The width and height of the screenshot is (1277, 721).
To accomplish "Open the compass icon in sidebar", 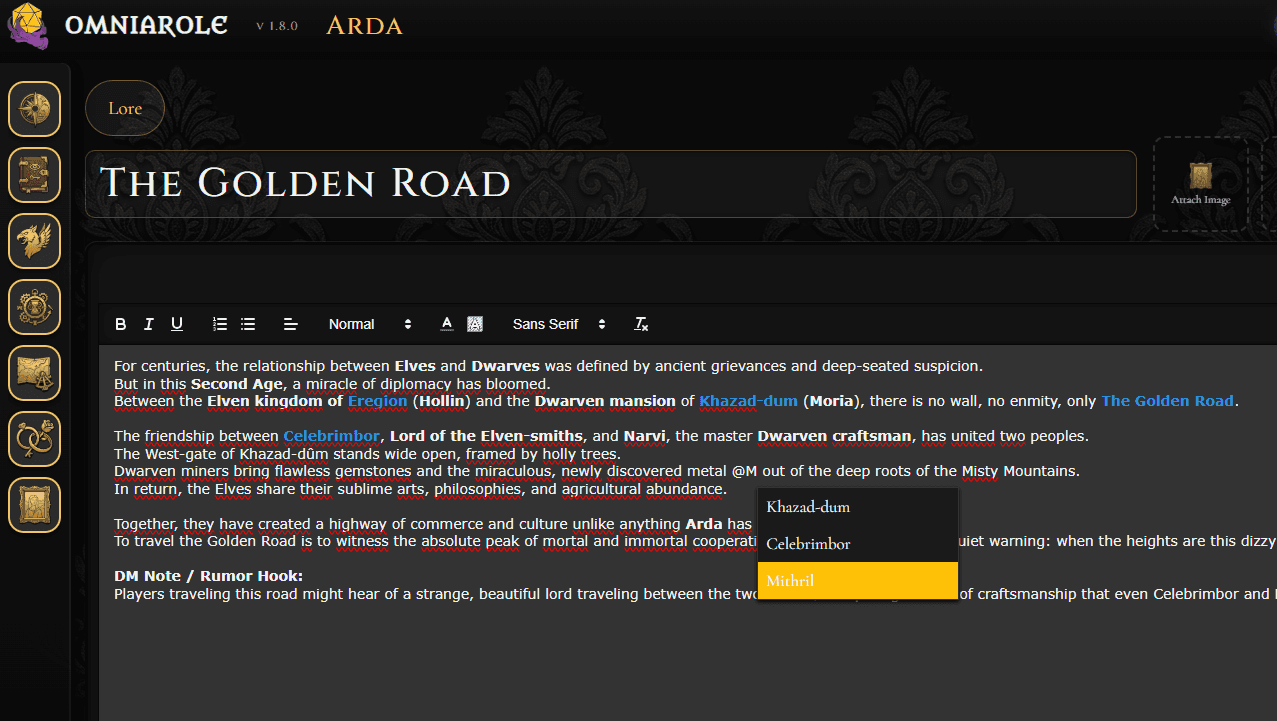I will [x=35, y=109].
